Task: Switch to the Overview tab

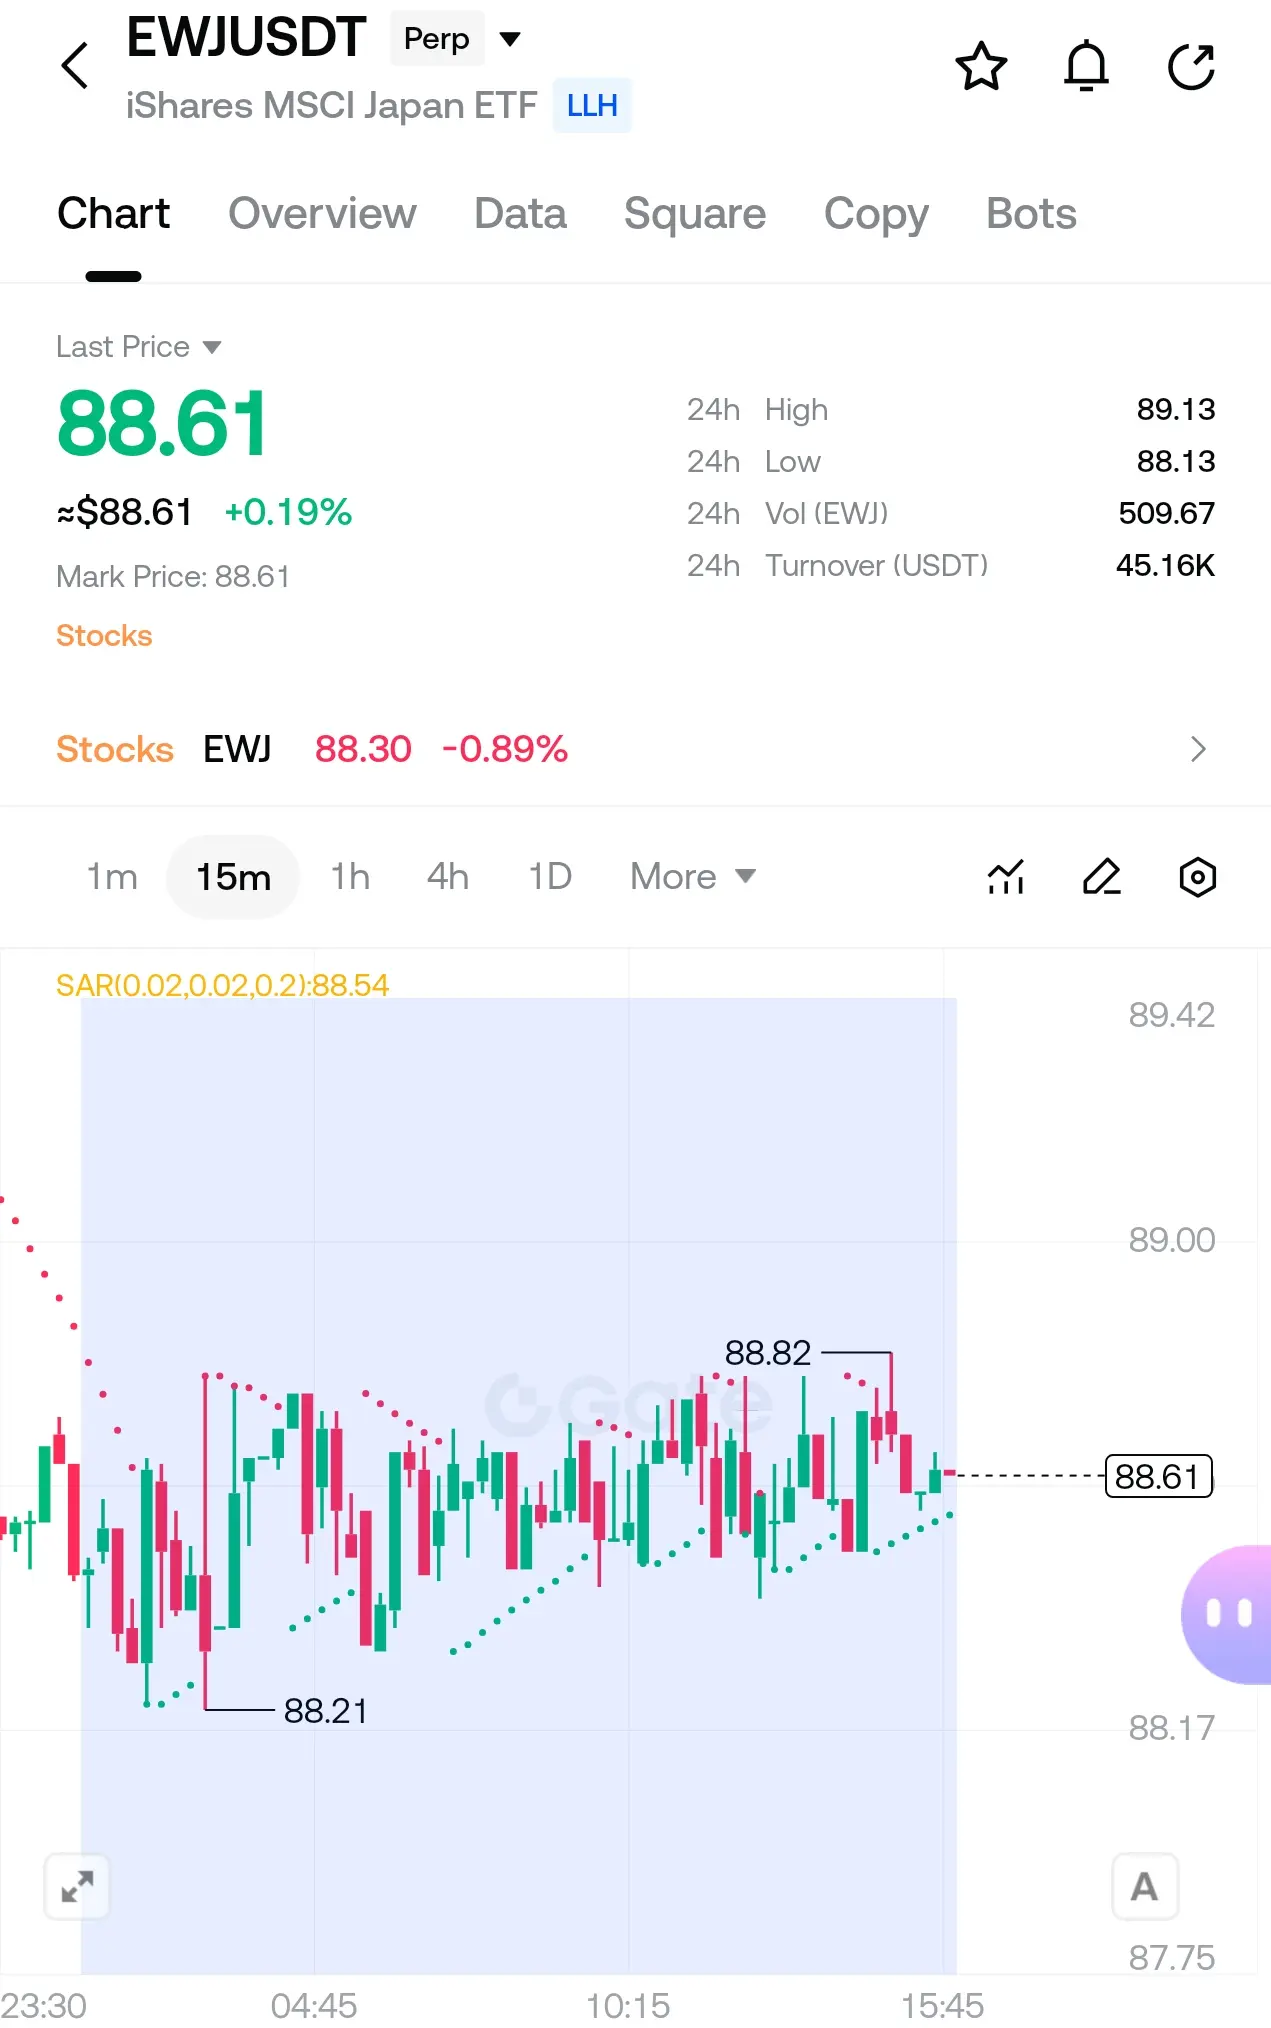Action: coord(322,214)
